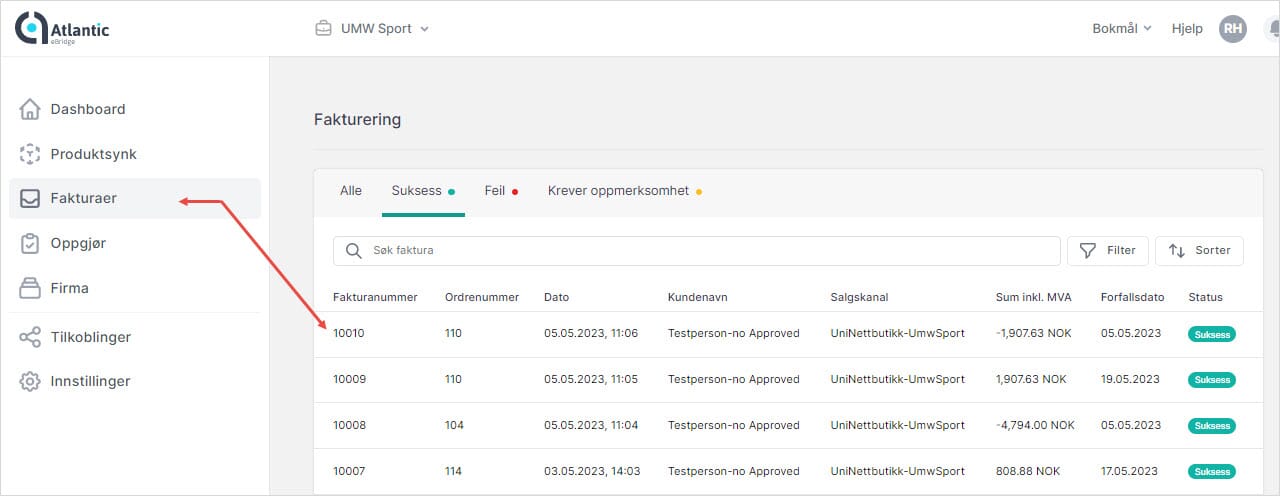1280x496 pixels.
Task: Click the Fakturaer inbox icon
Action: [30, 198]
